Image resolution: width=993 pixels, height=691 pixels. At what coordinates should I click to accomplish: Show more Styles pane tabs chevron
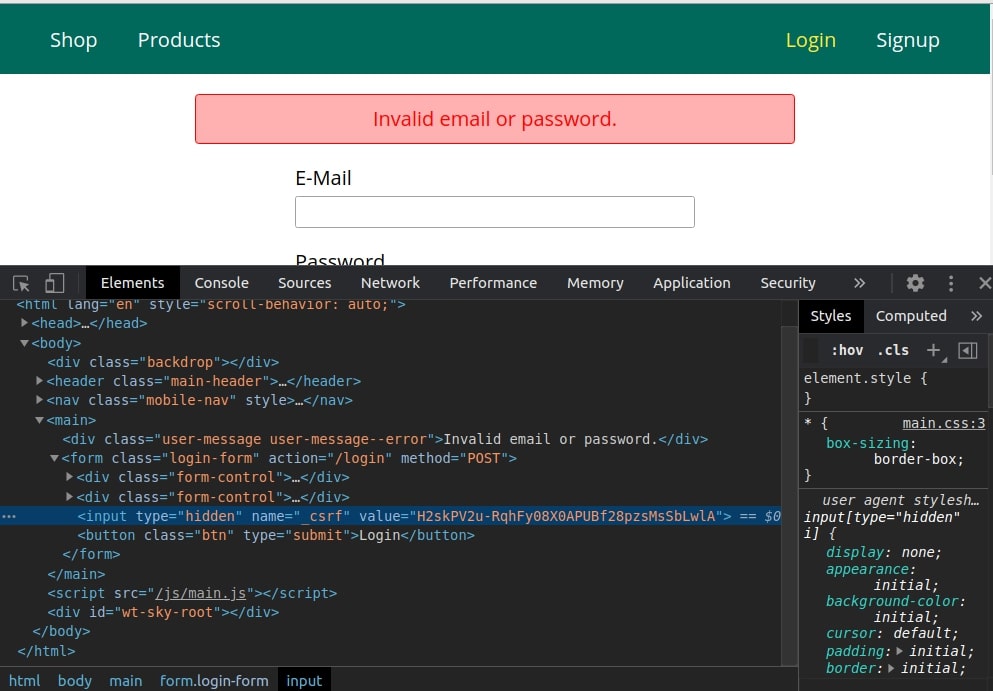point(976,316)
